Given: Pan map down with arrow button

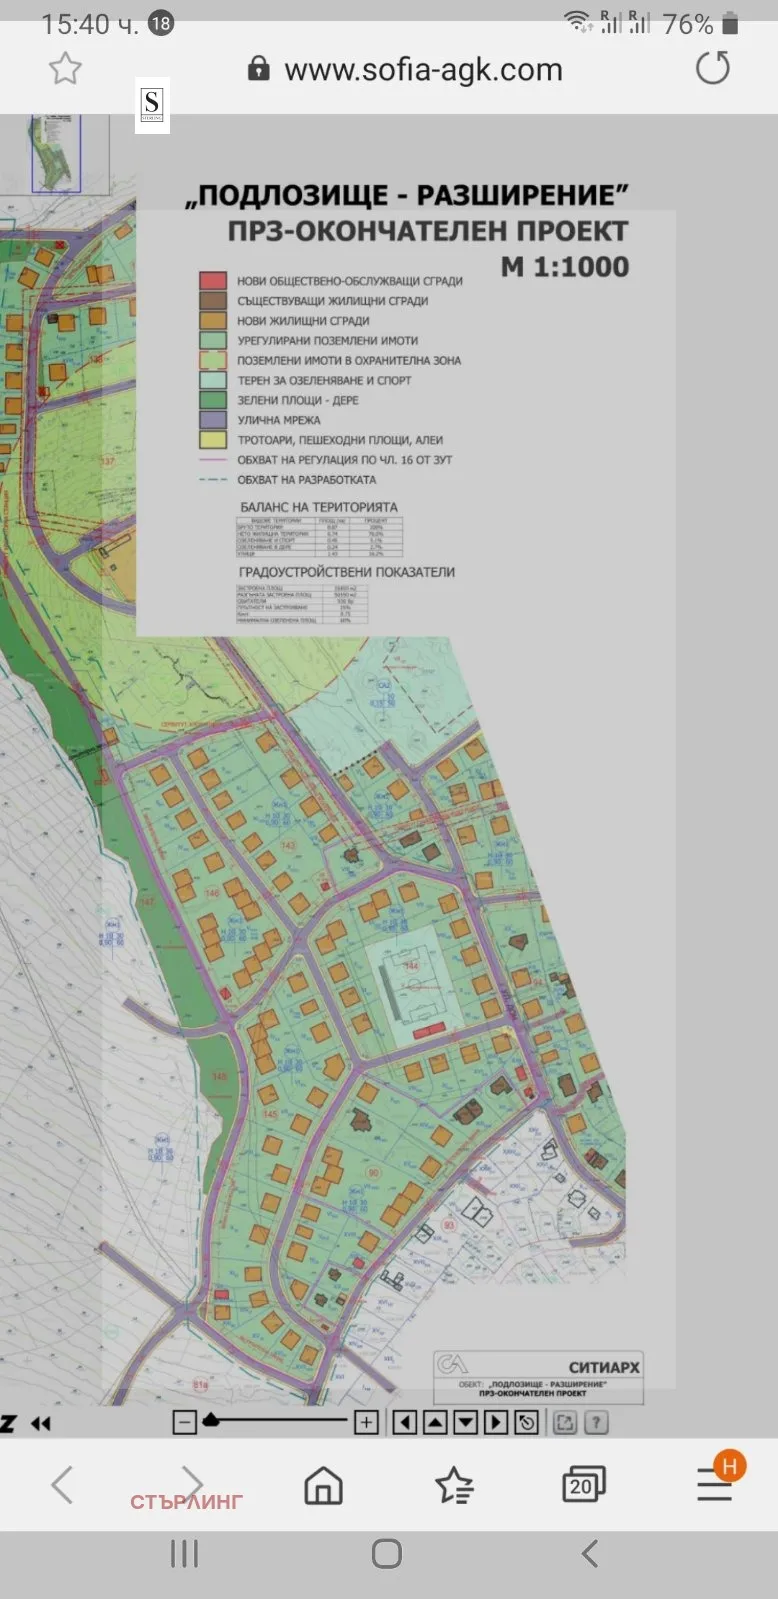Looking at the screenshot, I should (466, 1422).
